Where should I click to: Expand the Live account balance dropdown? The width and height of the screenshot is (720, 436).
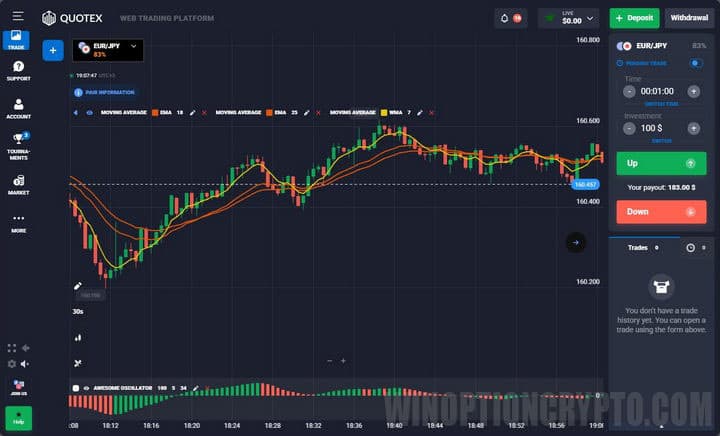click(568, 18)
